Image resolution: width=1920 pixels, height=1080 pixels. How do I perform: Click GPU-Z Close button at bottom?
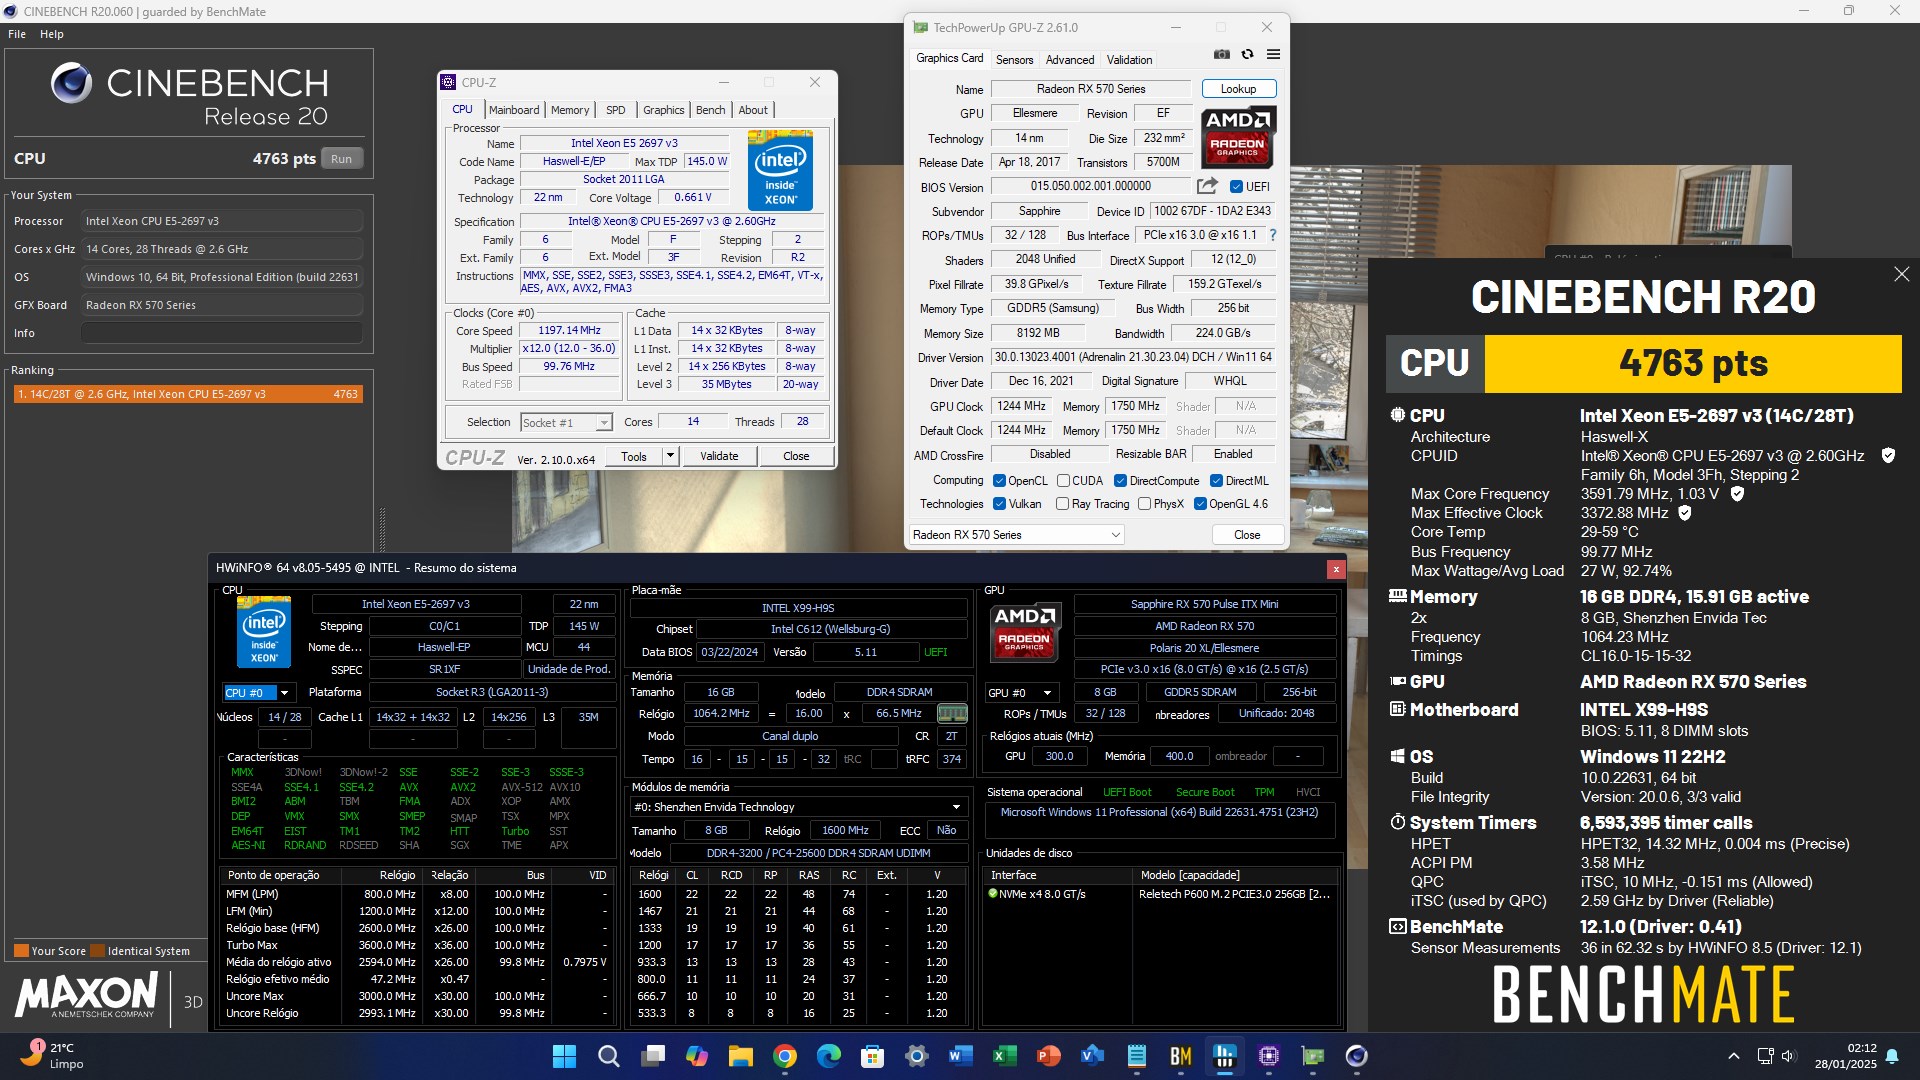[1247, 535]
